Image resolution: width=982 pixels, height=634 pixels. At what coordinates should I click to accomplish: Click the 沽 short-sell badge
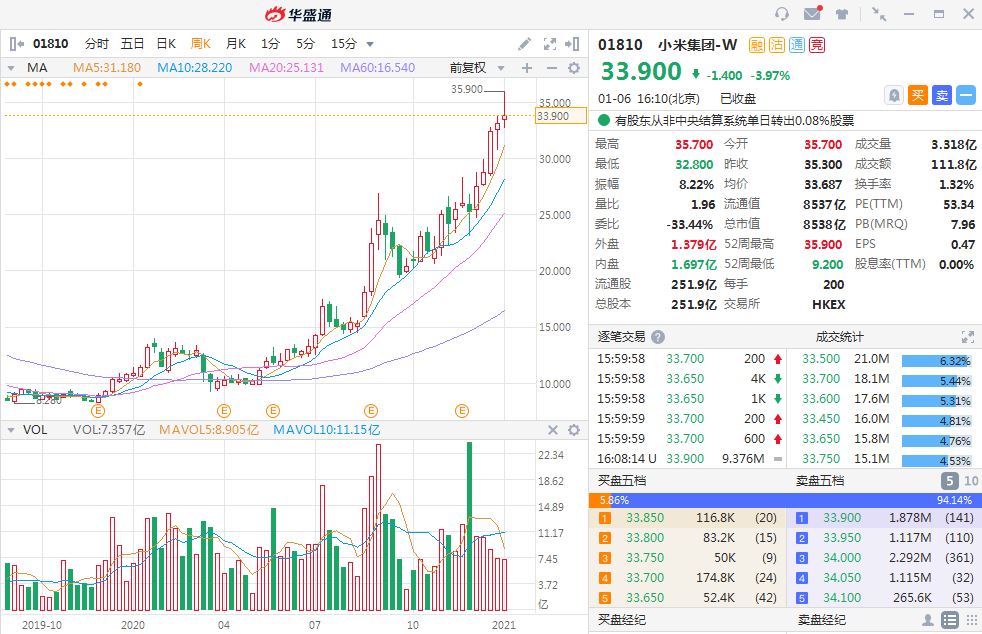click(777, 45)
